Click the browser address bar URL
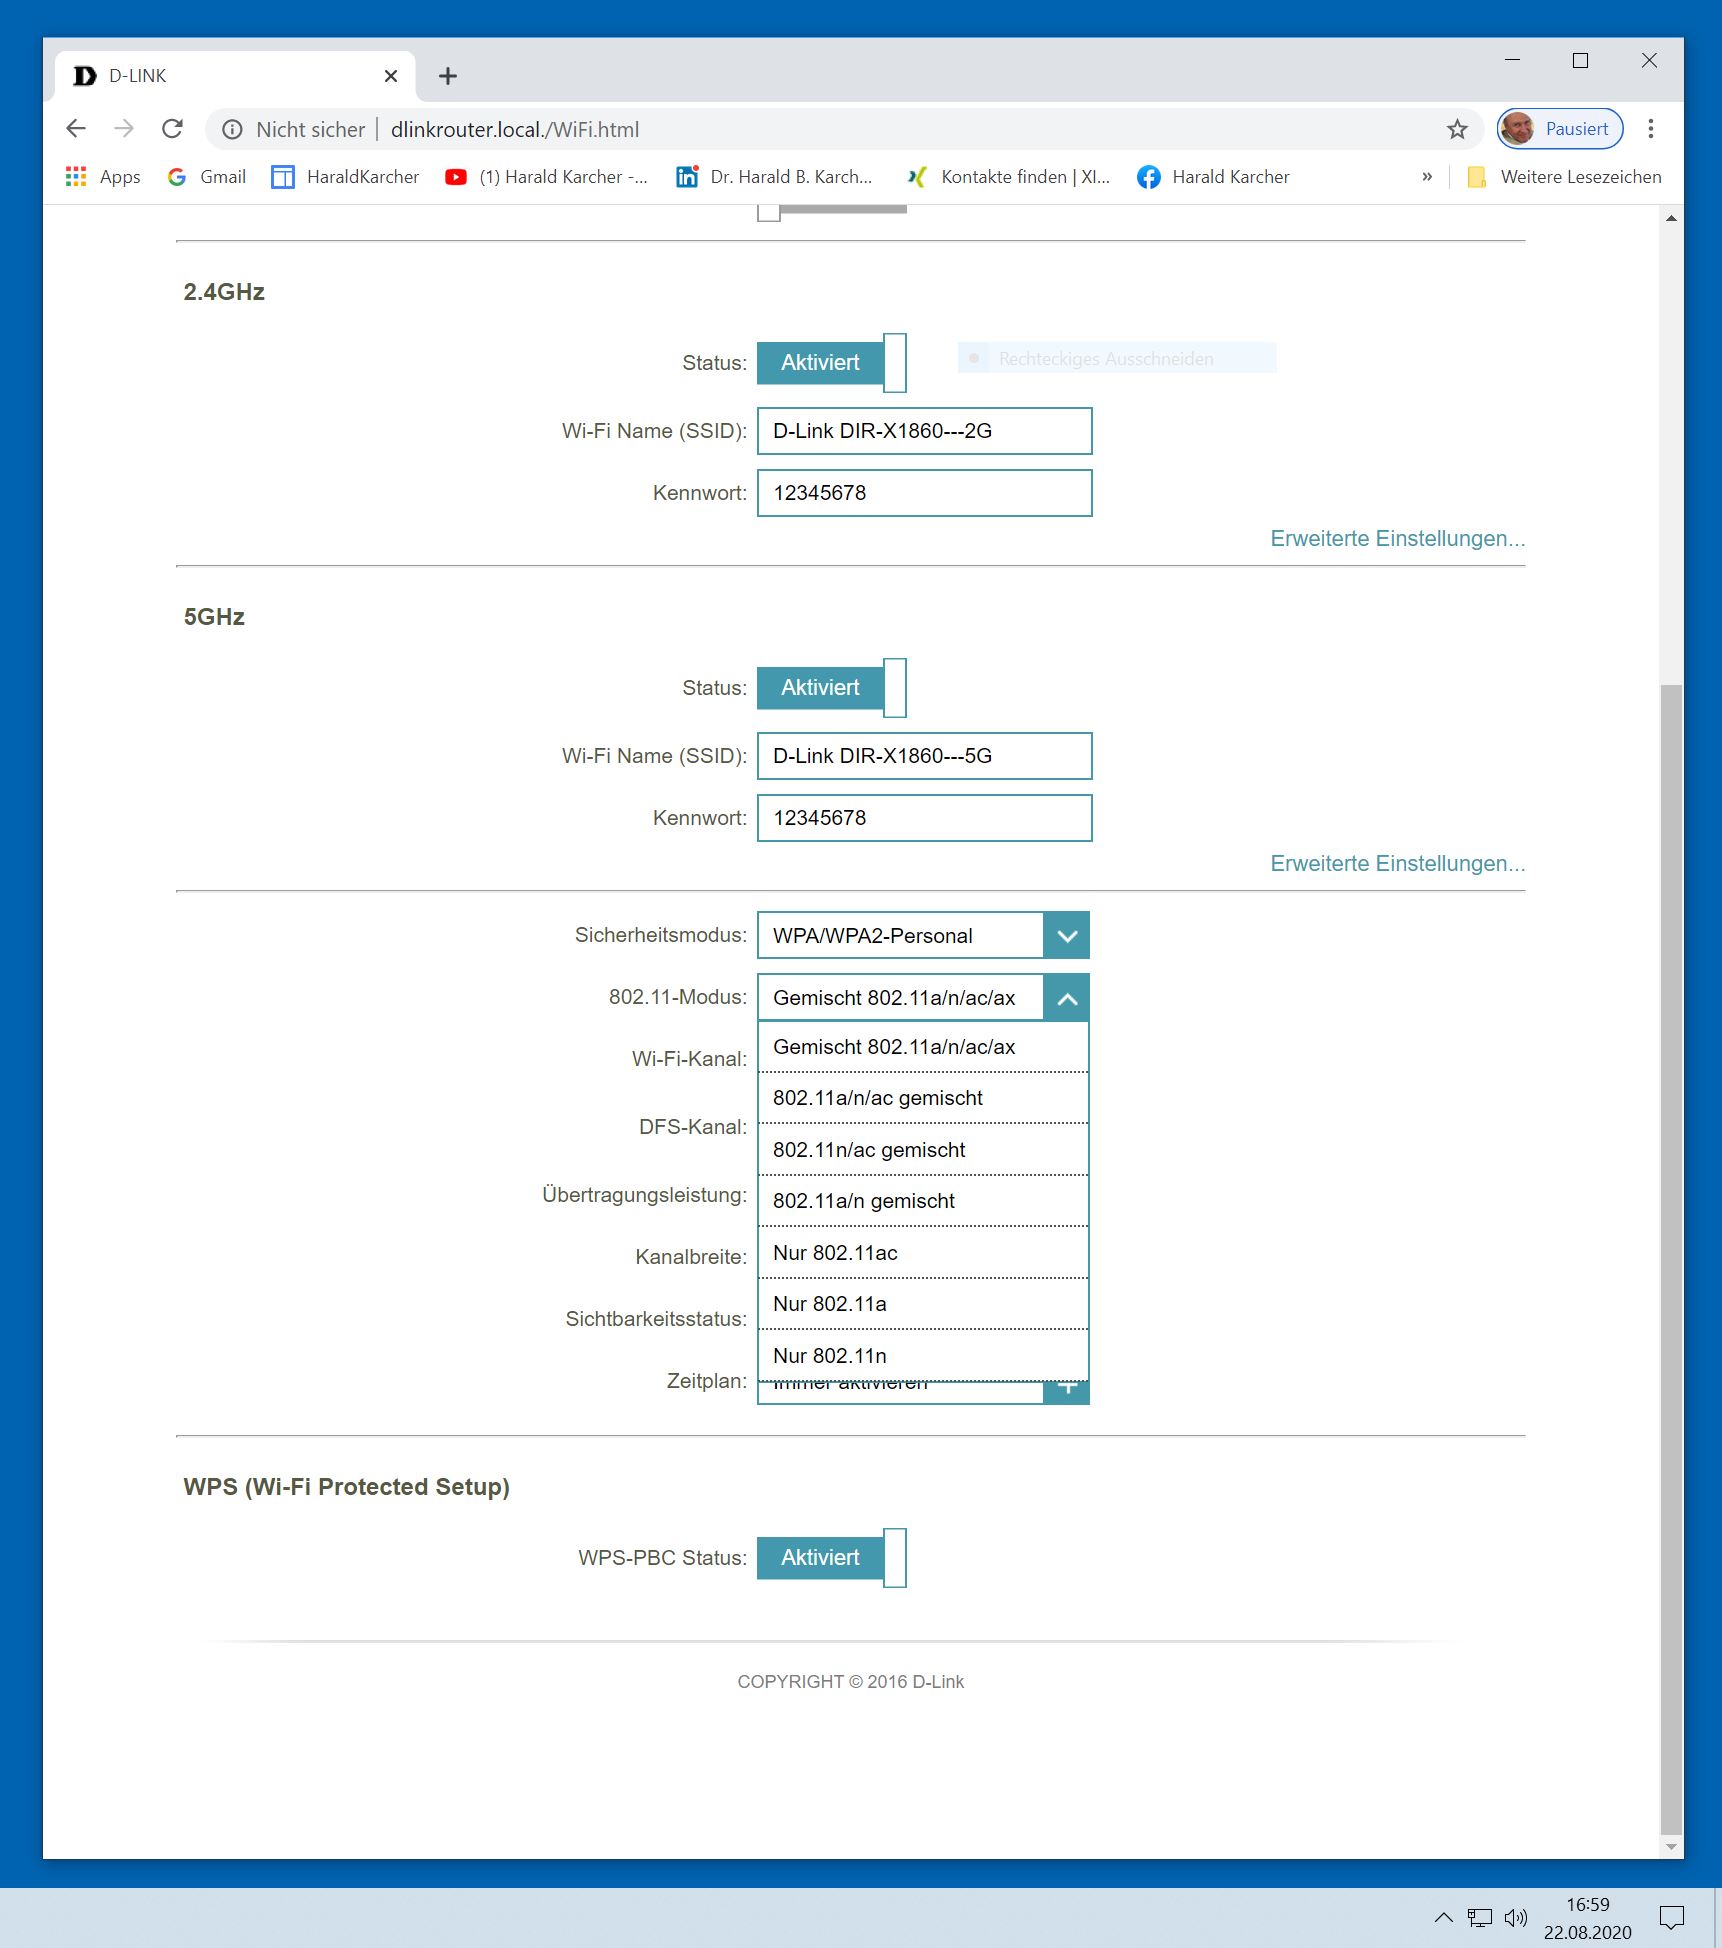Screen dimensions: 1722x1948 [x=515, y=130]
